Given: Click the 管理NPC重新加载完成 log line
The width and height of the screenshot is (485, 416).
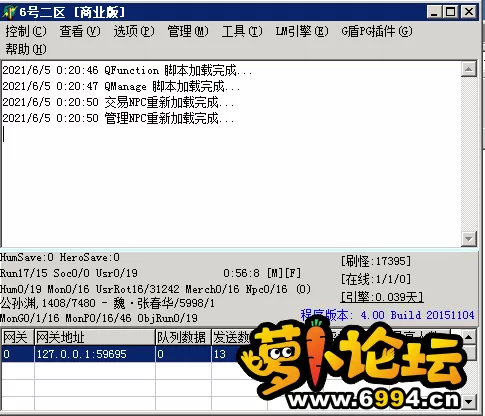Looking at the screenshot, I should (x=118, y=118).
